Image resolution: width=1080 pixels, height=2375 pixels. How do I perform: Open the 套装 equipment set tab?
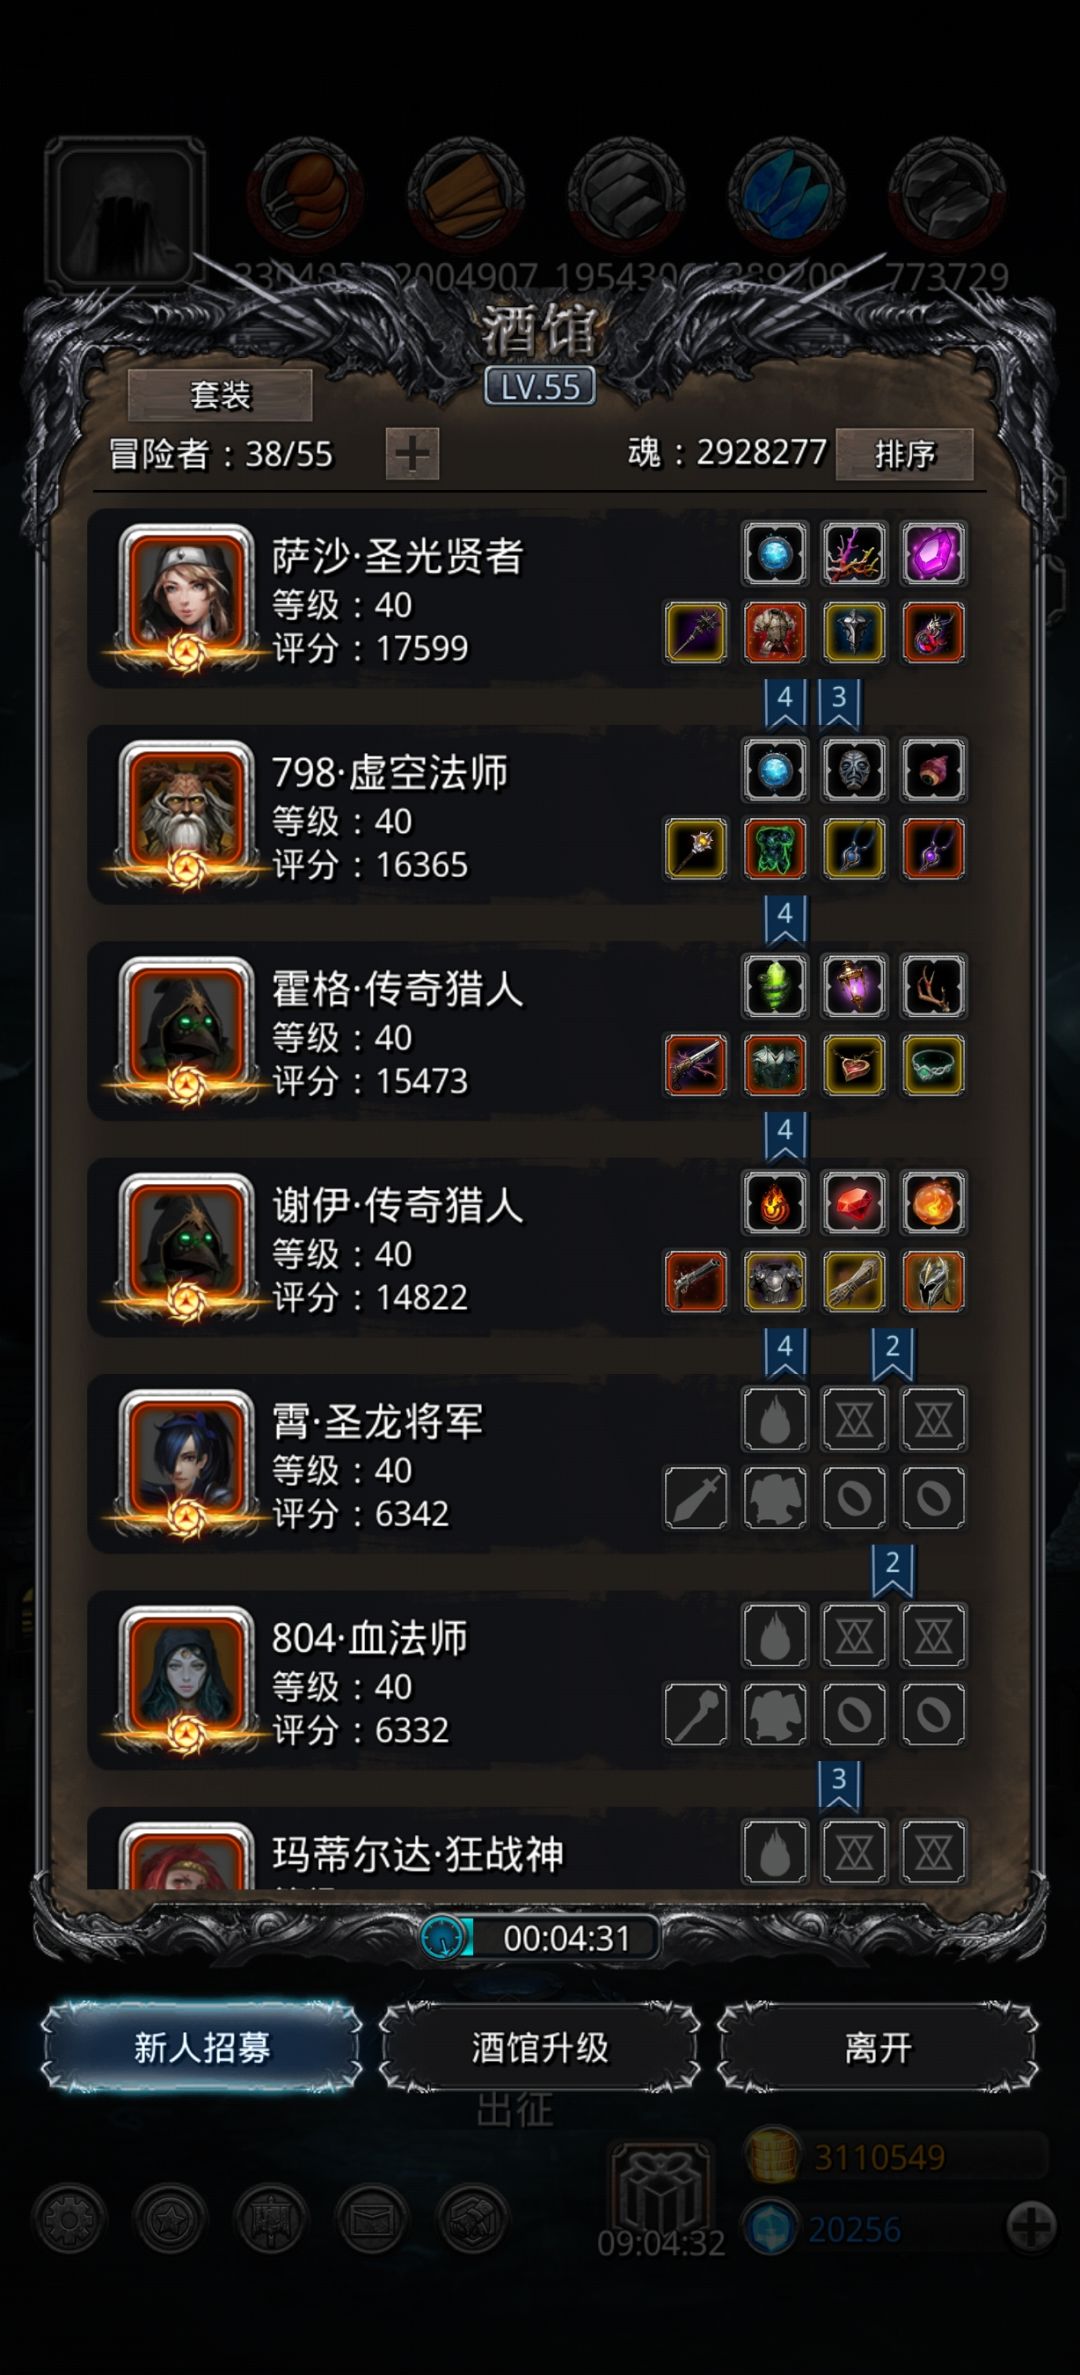[220, 395]
